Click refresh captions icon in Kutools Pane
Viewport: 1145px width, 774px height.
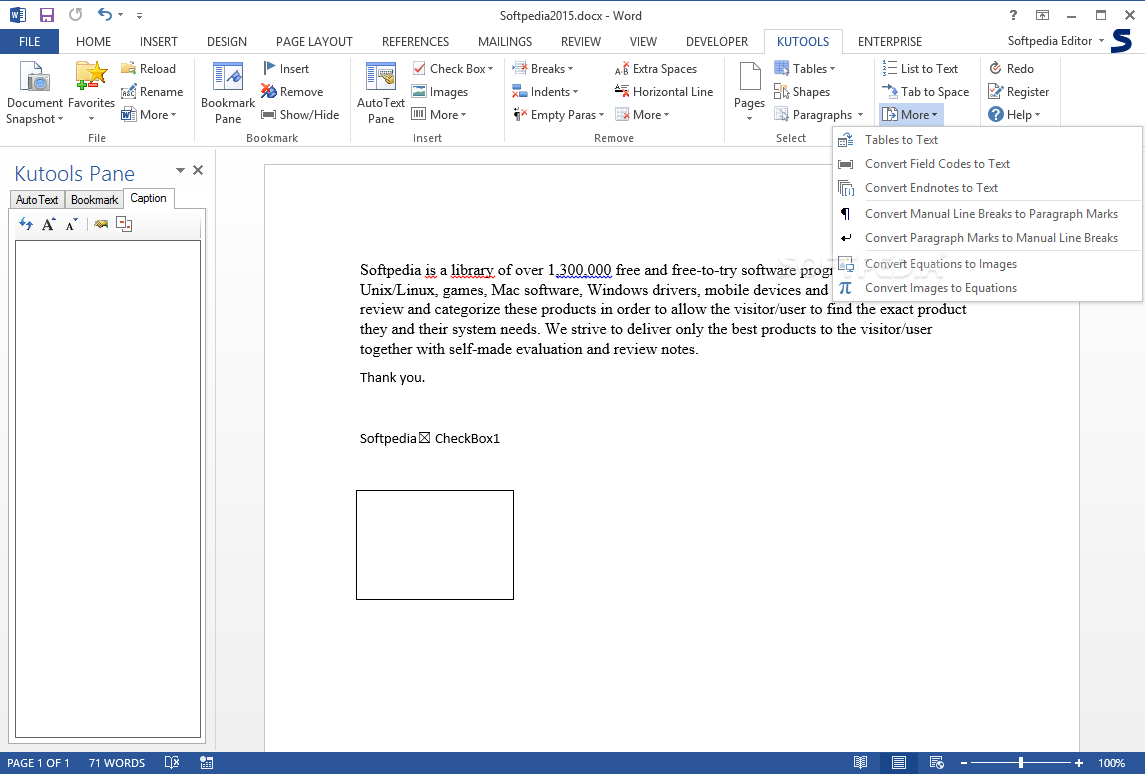pyautogui.click(x=26, y=224)
